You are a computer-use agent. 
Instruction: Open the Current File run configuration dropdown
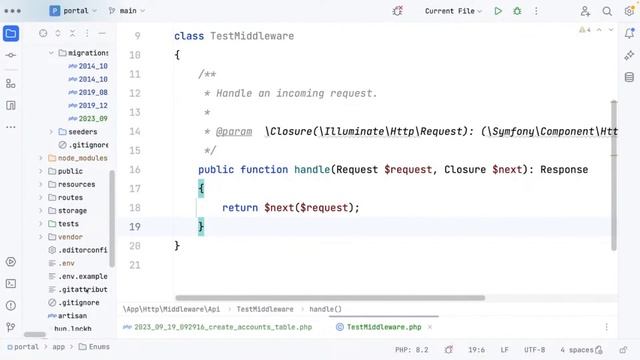pos(453,11)
